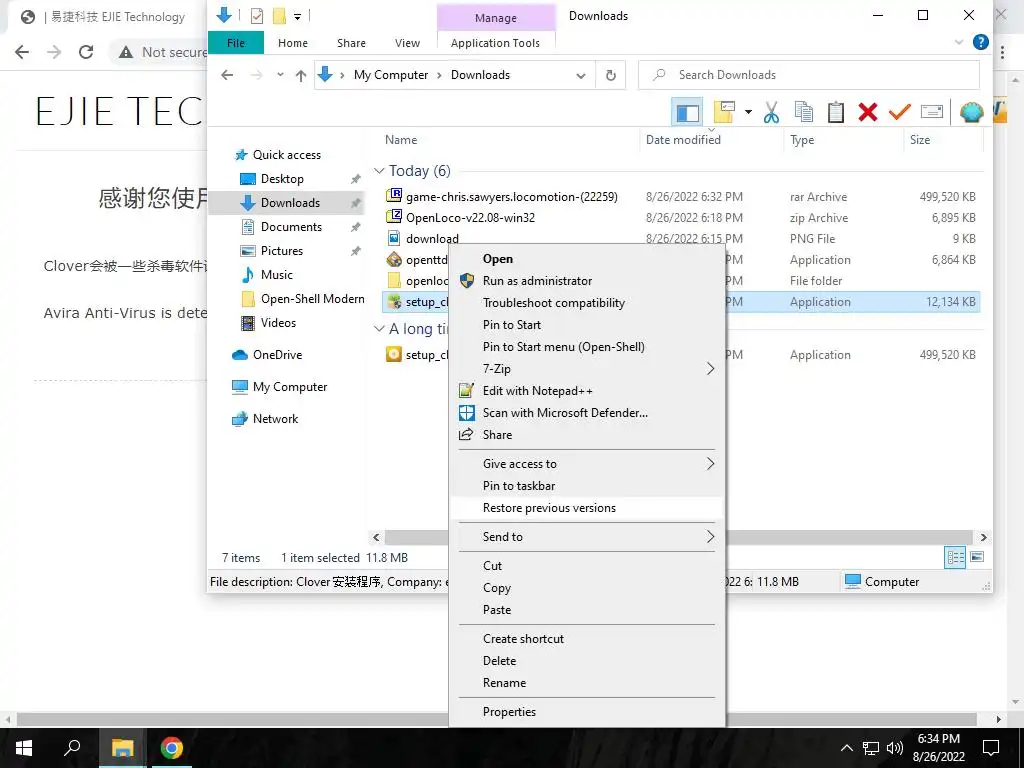Open address bar history dropdown

(581, 76)
